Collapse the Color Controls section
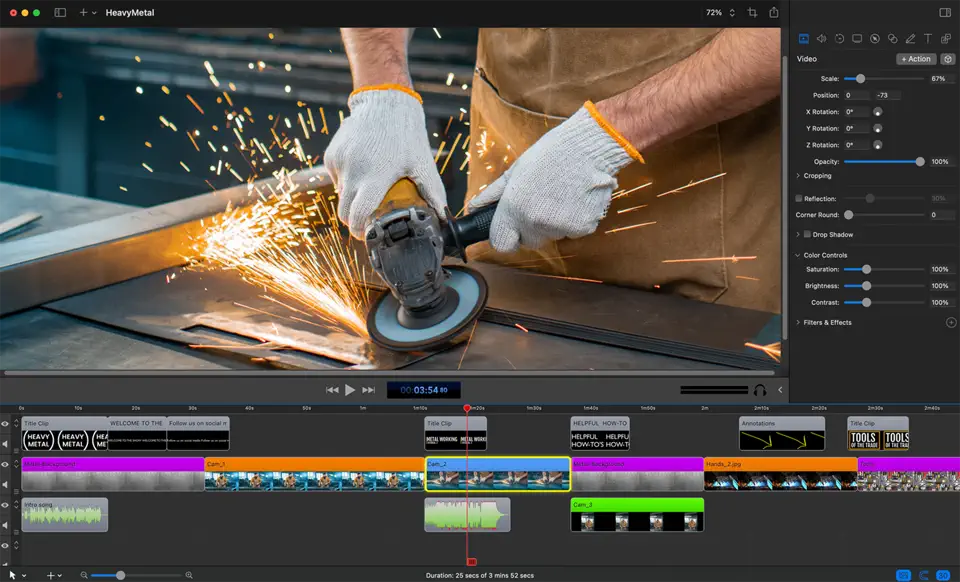 coord(798,255)
